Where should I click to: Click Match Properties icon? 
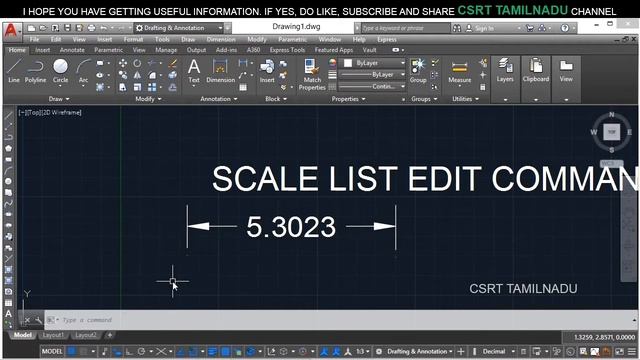click(x=312, y=74)
